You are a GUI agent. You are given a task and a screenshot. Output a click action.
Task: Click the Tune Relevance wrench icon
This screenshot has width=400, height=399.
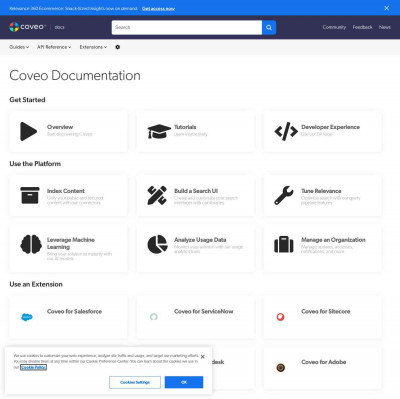click(x=284, y=195)
